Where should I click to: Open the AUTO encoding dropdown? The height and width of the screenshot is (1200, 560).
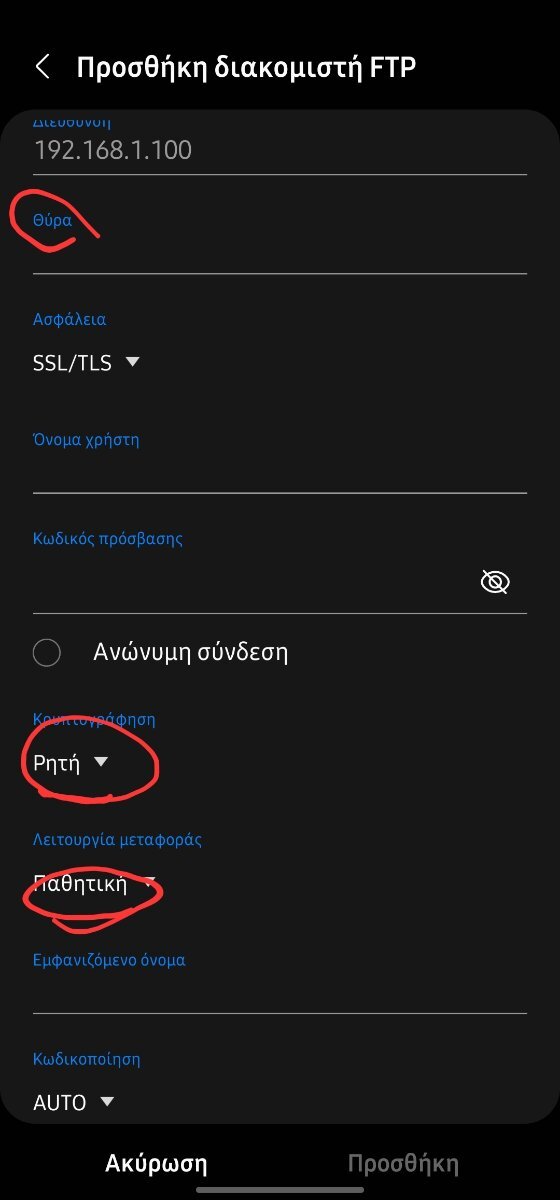pyautogui.click(x=74, y=1102)
